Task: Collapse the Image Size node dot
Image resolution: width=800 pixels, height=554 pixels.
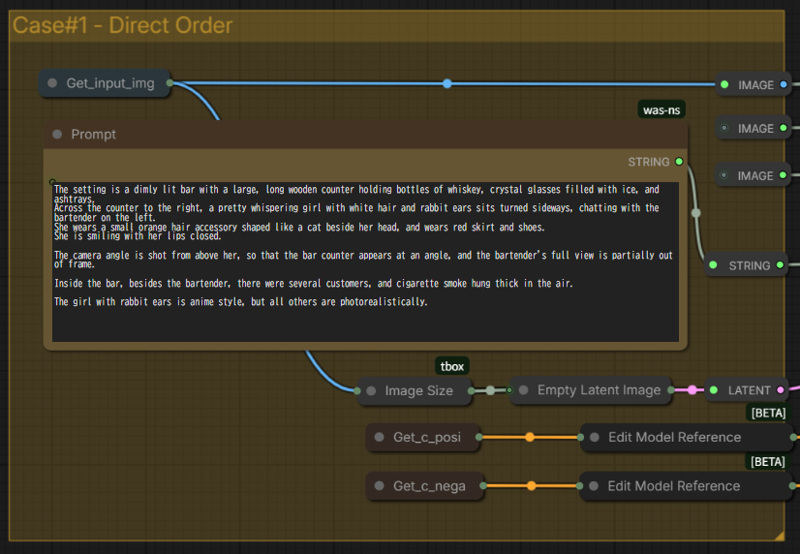Action: [371, 391]
